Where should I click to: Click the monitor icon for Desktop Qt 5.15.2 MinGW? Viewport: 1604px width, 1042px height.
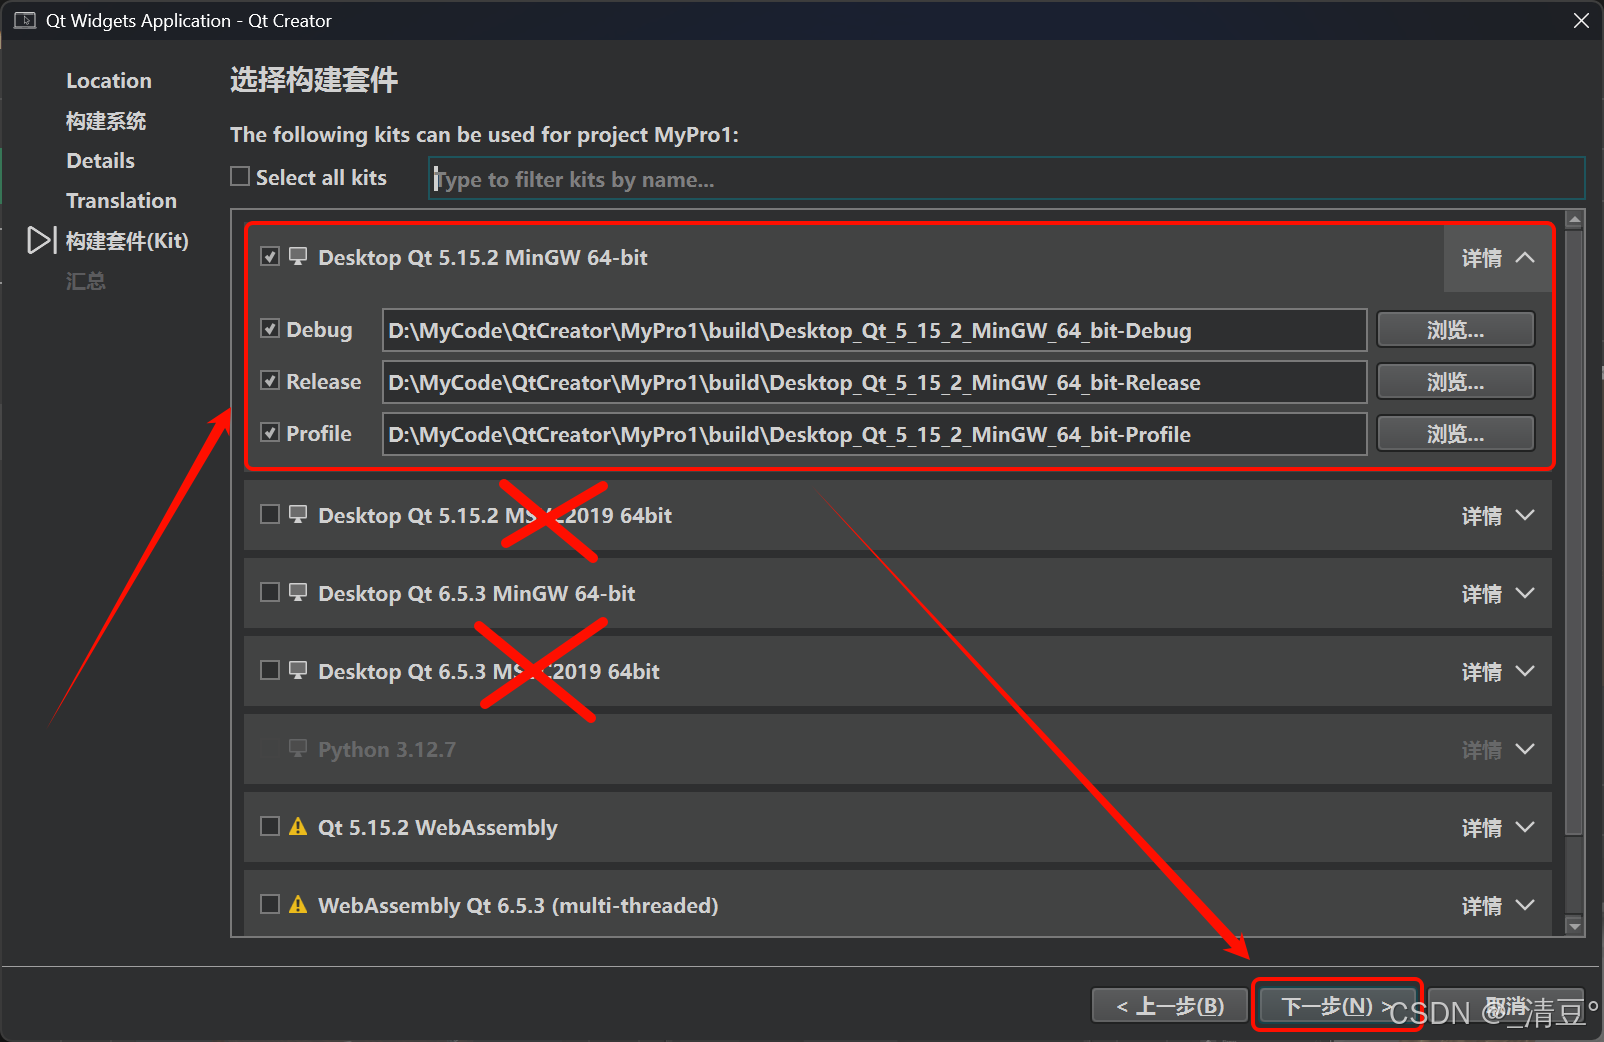pyautogui.click(x=298, y=256)
